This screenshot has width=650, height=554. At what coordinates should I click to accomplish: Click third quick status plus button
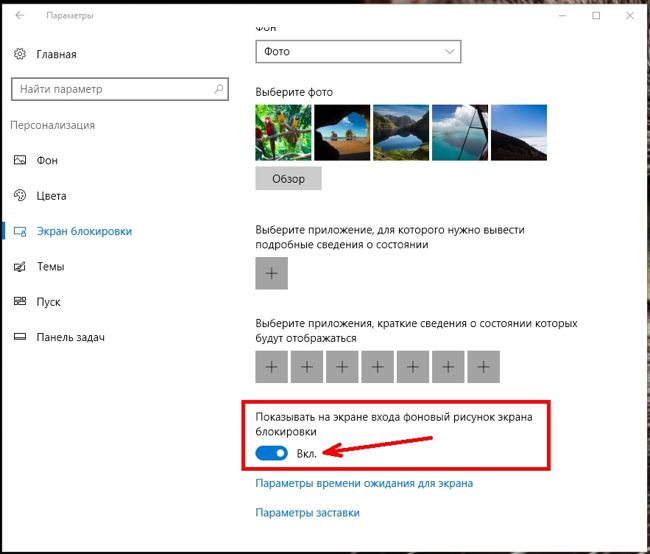[342, 367]
